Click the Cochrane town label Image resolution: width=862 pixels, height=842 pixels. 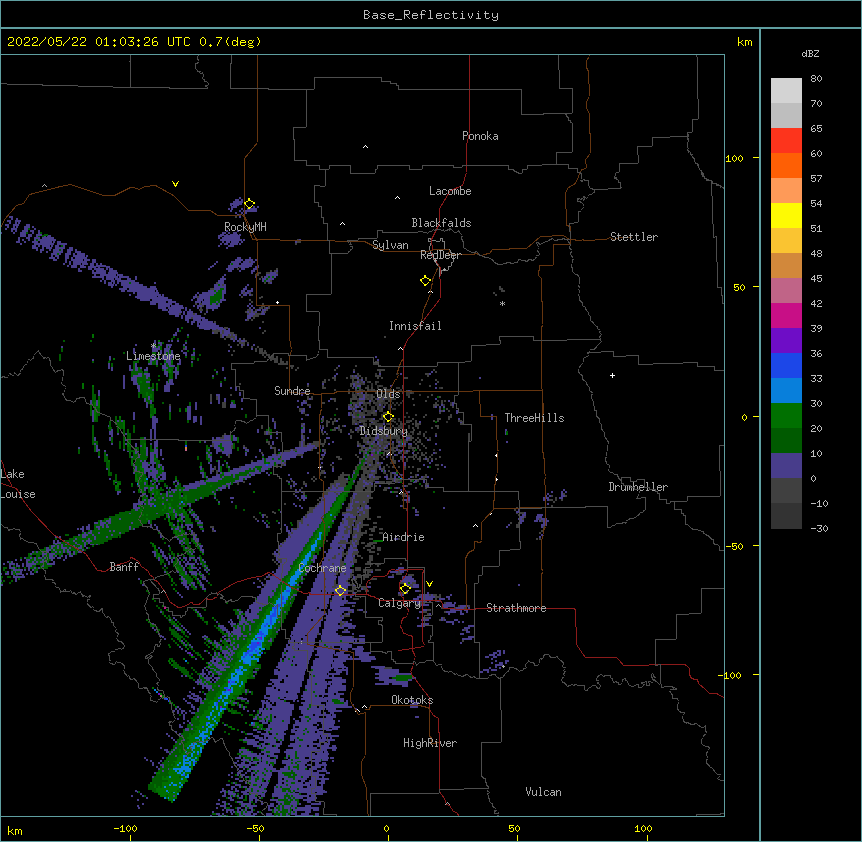(322, 568)
